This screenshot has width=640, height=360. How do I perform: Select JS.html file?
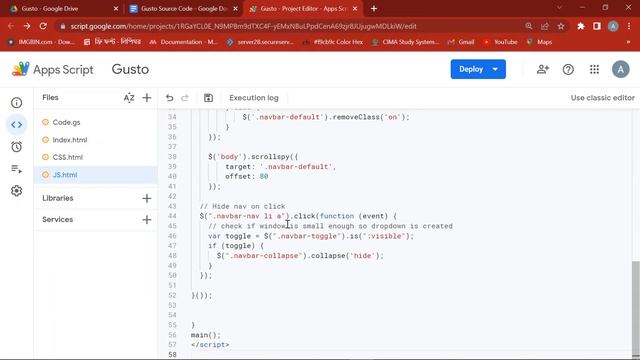96,175
